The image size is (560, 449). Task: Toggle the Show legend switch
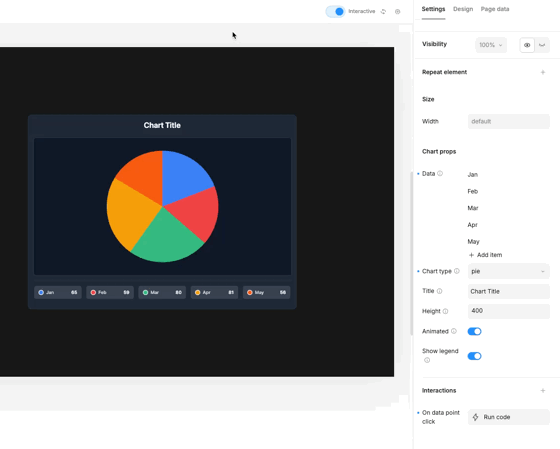[474, 356]
